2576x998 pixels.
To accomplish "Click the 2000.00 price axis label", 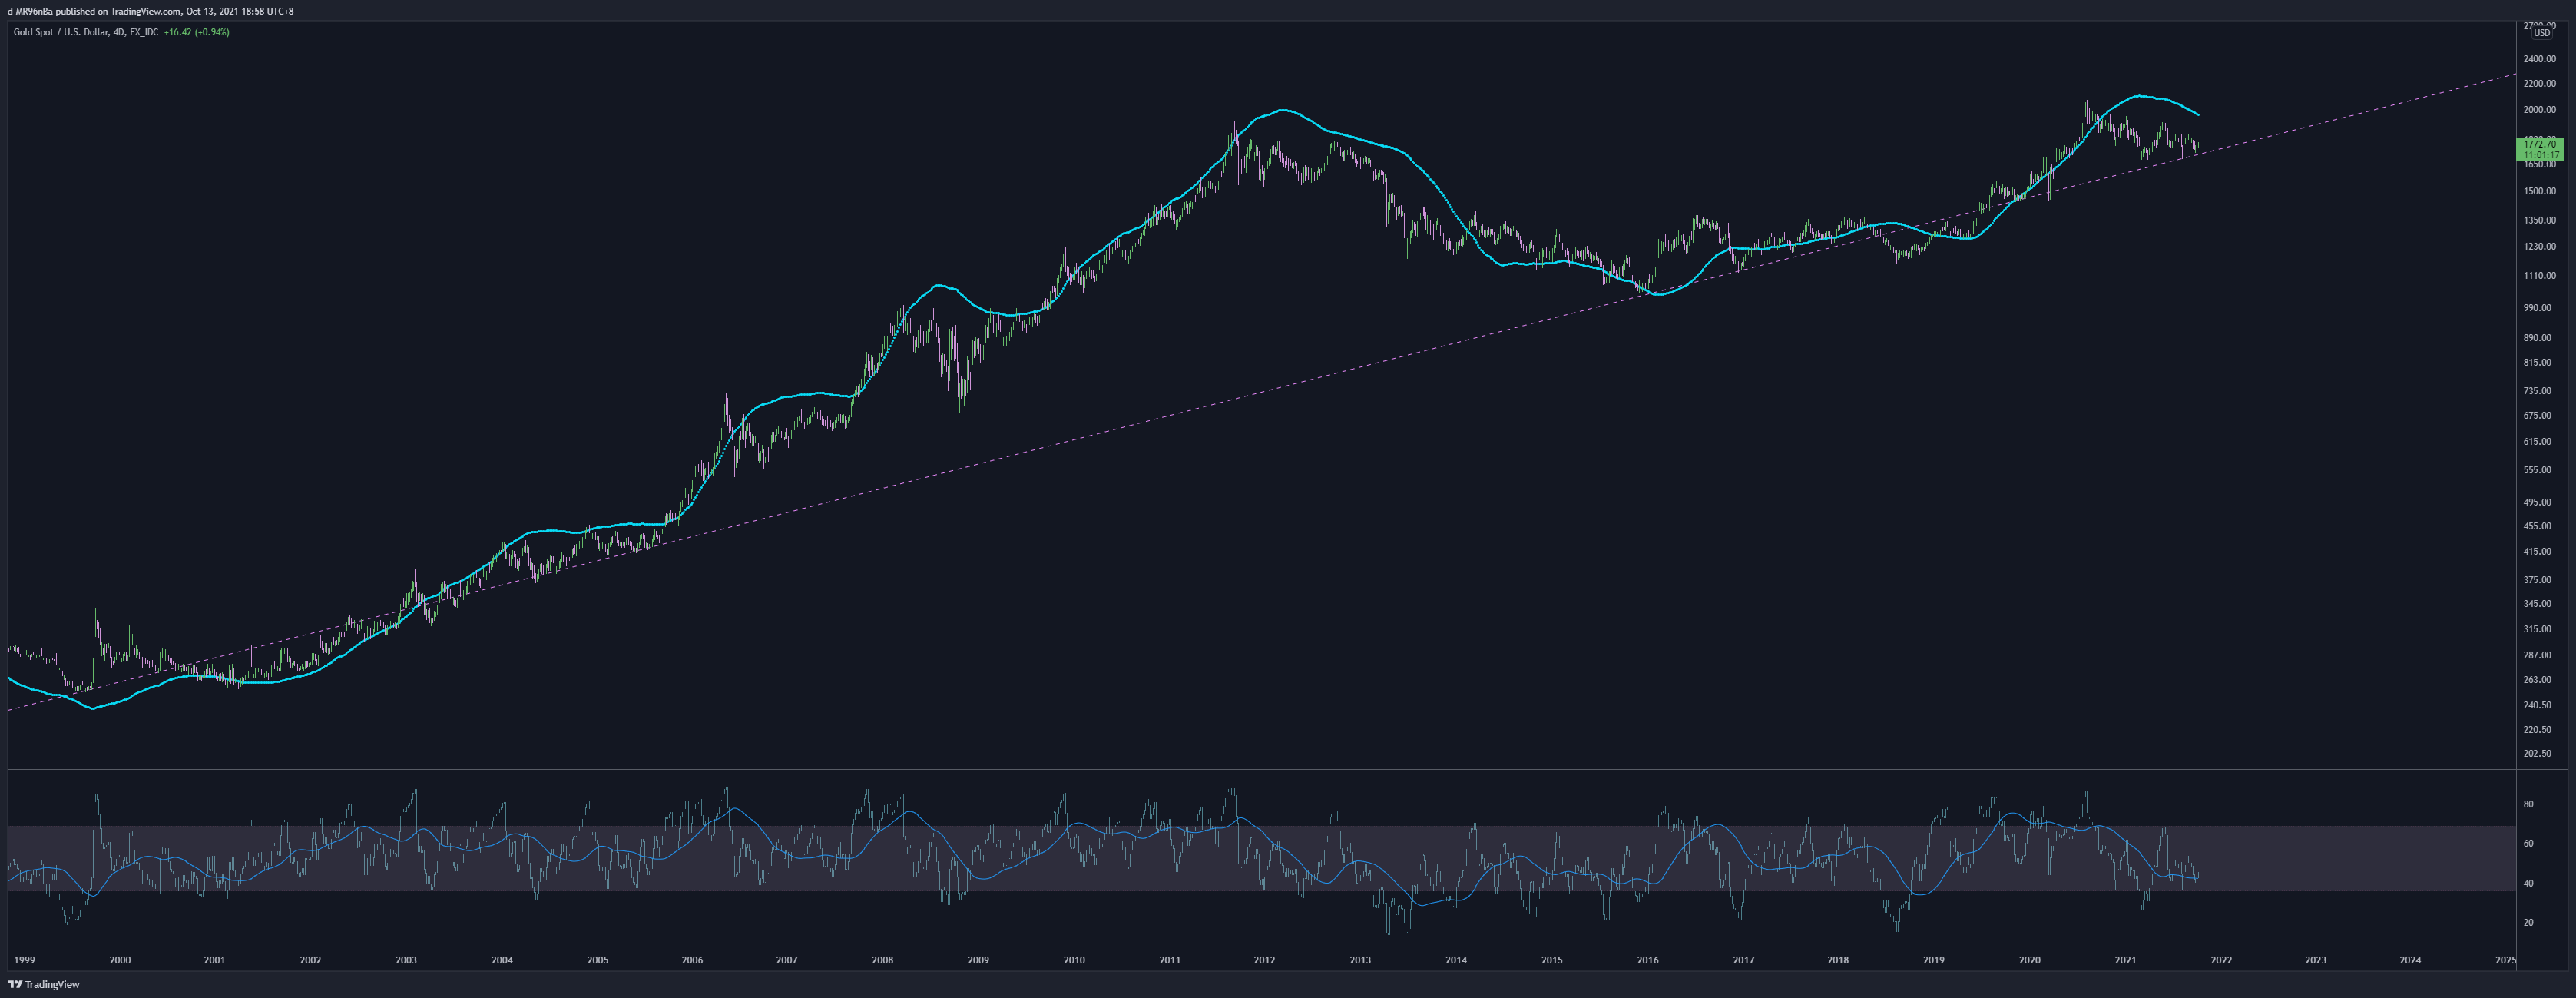I will (2540, 110).
